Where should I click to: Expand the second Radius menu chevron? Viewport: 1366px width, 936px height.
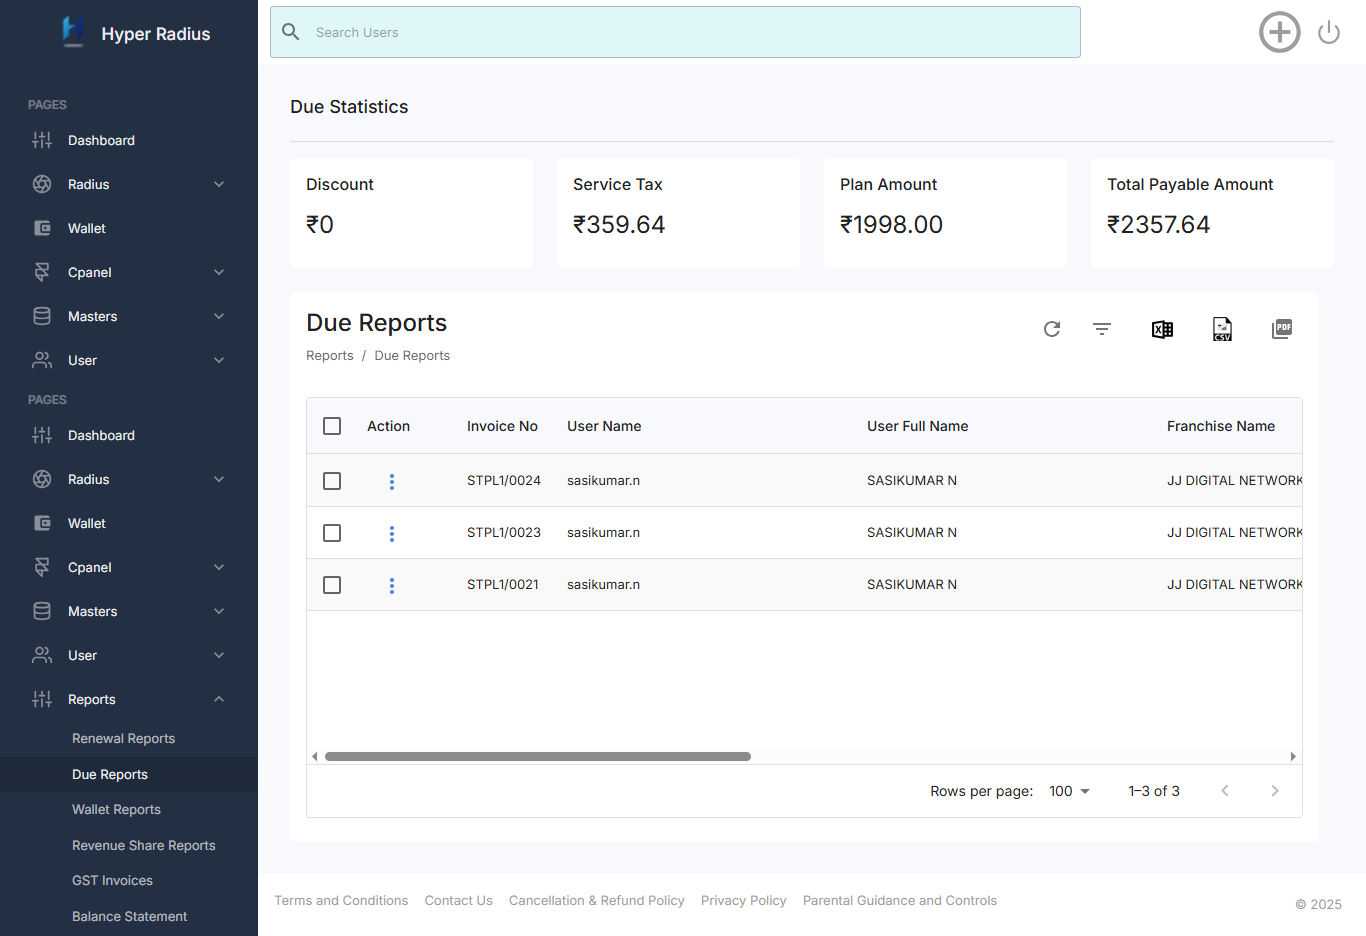click(x=219, y=479)
